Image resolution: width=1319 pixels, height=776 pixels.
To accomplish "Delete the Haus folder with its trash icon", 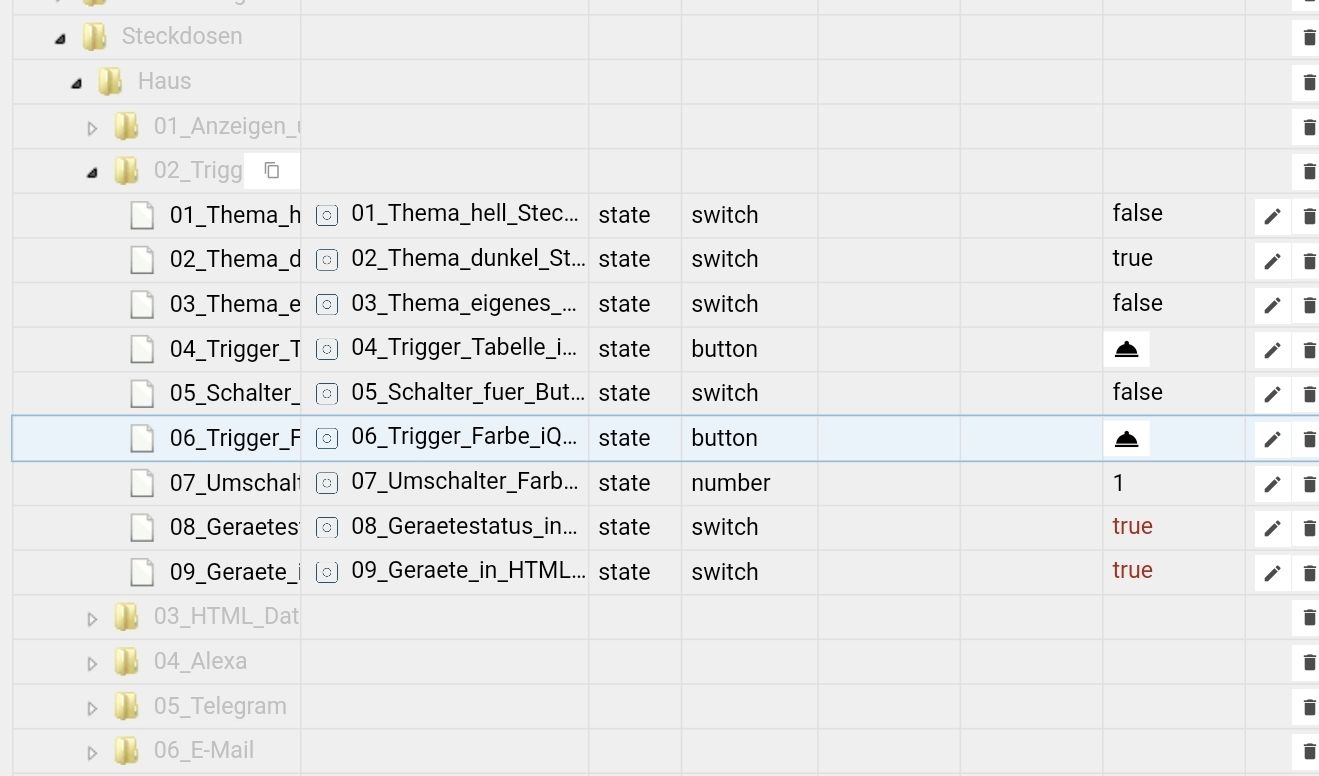I will tap(1308, 83).
